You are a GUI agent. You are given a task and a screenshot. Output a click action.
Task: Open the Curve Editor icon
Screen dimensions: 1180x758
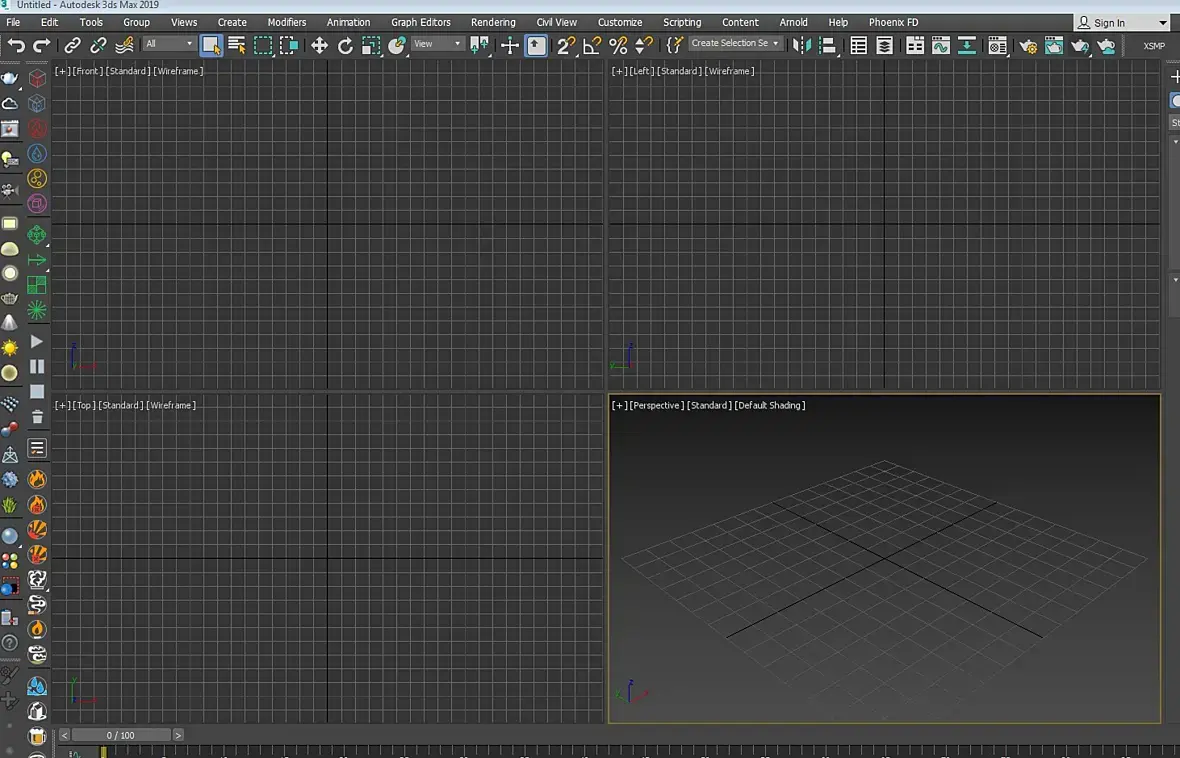pyautogui.click(x=941, y=45)
